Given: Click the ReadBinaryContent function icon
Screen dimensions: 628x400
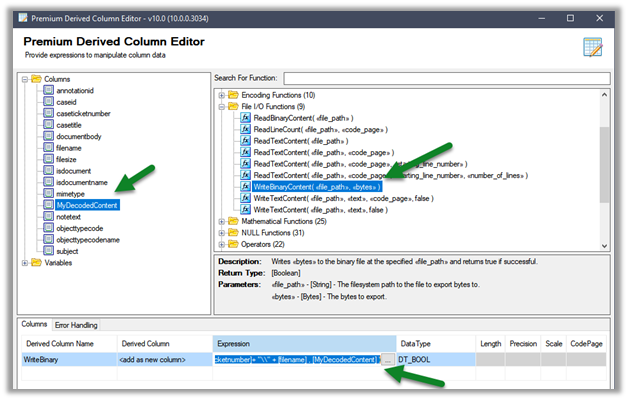Looking at the screenshot, I should (x=244, y=118).
